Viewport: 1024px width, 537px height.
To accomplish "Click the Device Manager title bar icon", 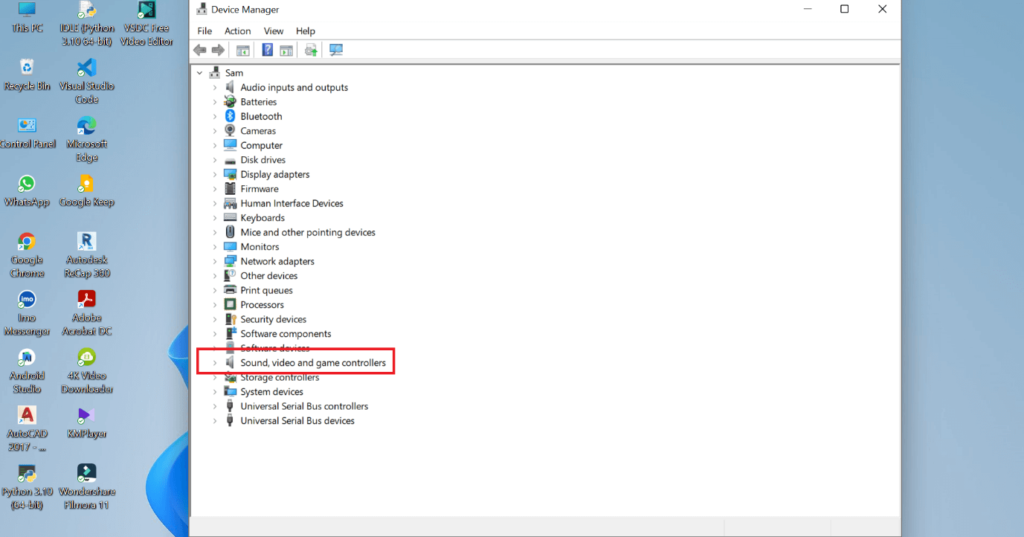I will tap(201, 9).
